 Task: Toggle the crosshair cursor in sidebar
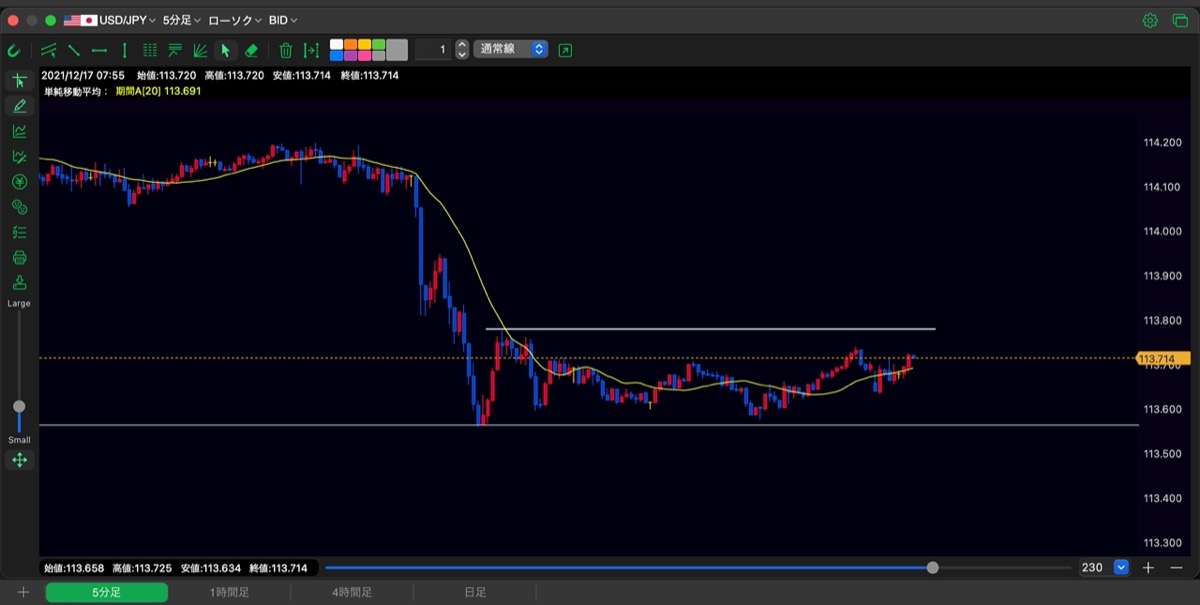tap(19, 80)
